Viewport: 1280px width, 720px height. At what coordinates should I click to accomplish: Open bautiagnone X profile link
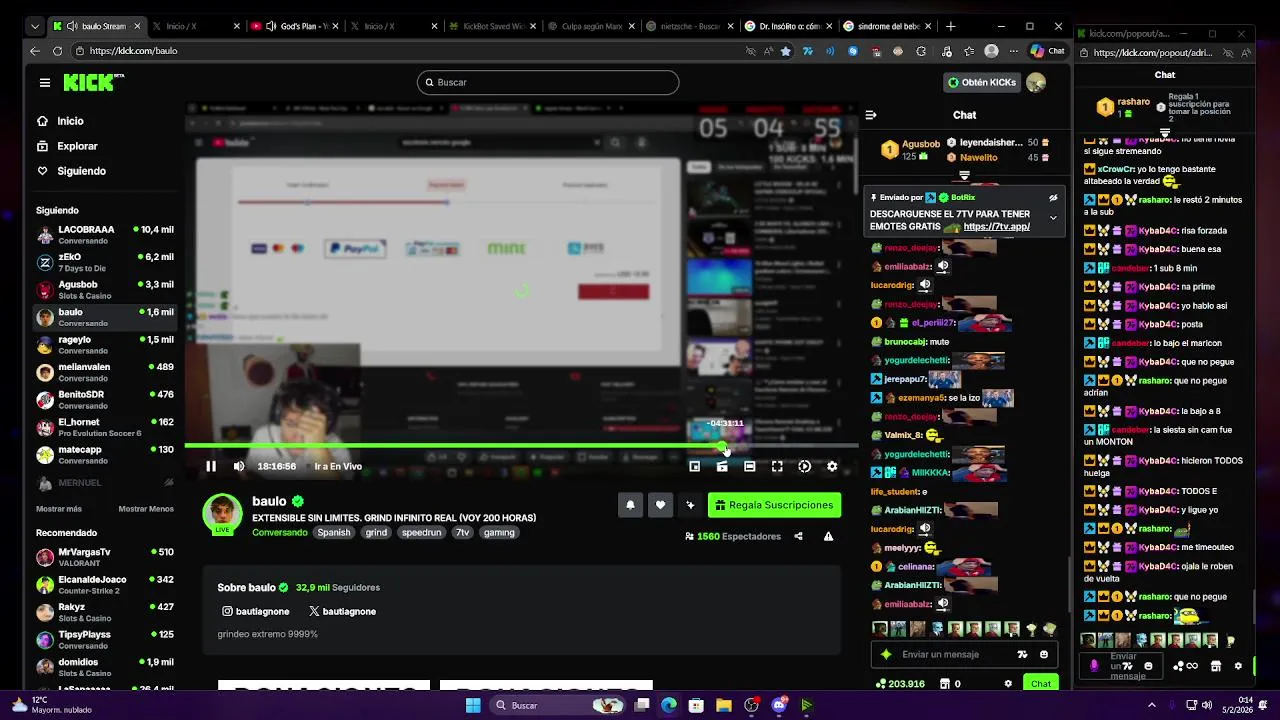[x=342, y=611]
